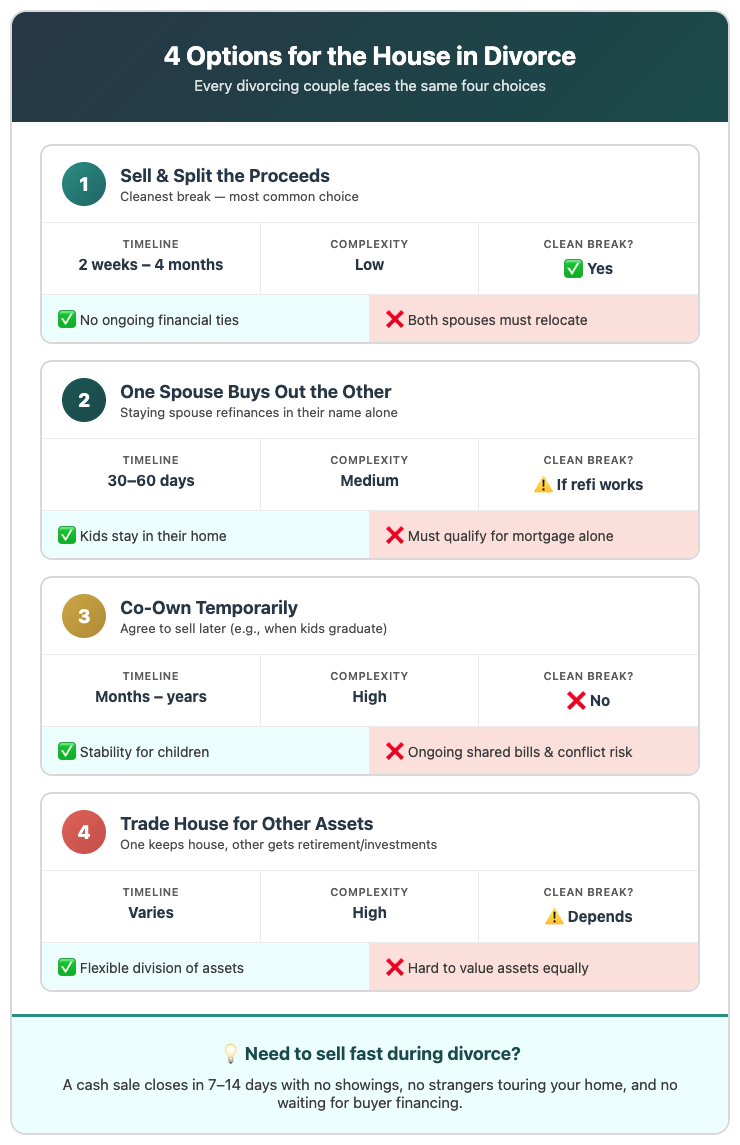Click checkmark for 'No ongoing financial ties'
Viewport: 740px width, 1145px height.
tap(67, 320)
